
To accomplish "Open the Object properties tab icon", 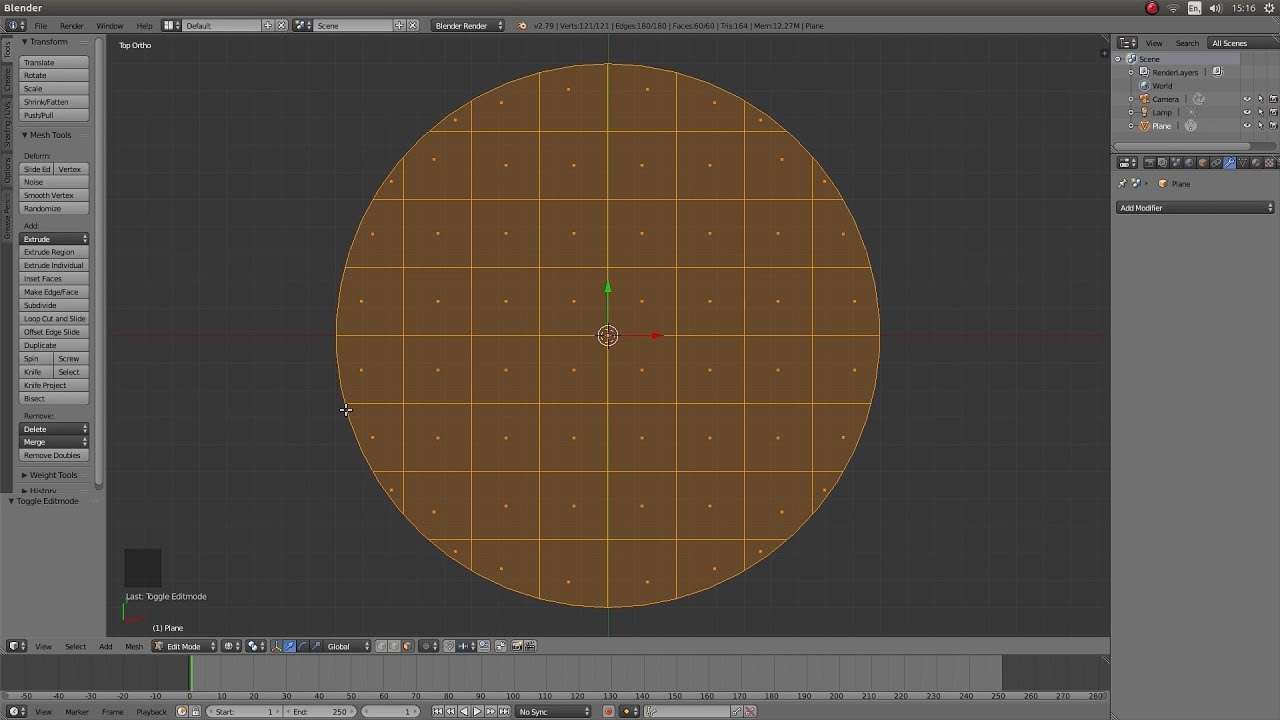I will (1203, 162).
